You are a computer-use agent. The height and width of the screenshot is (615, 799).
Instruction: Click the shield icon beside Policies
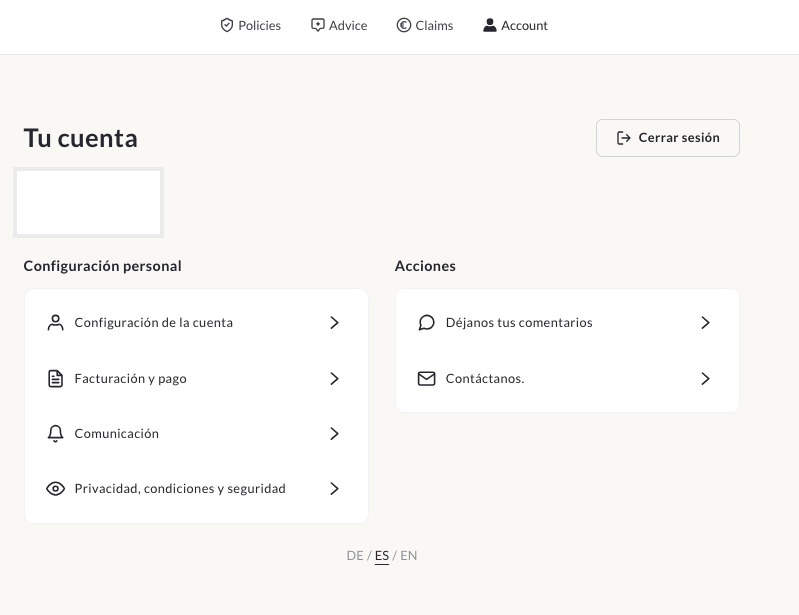tap(227, 25)
